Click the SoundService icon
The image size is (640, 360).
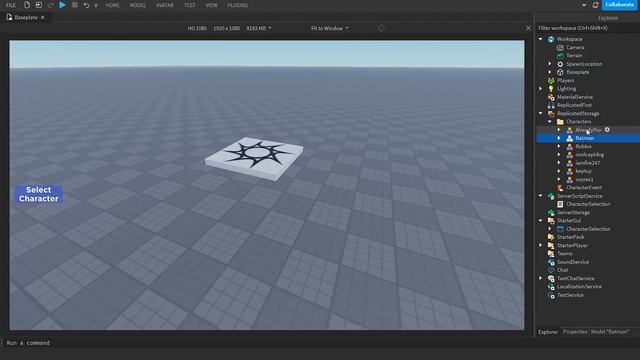[551, 262]
